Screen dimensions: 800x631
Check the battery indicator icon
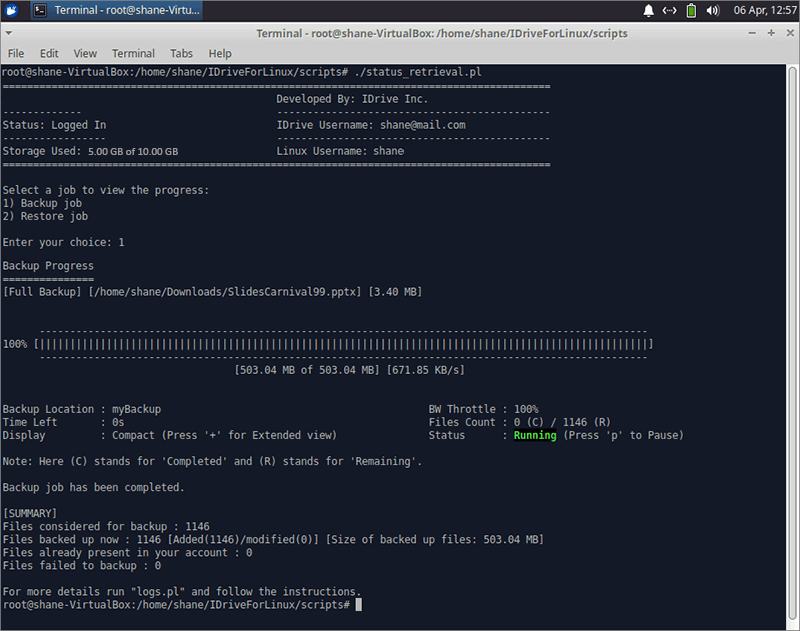(x=691, y=10)
